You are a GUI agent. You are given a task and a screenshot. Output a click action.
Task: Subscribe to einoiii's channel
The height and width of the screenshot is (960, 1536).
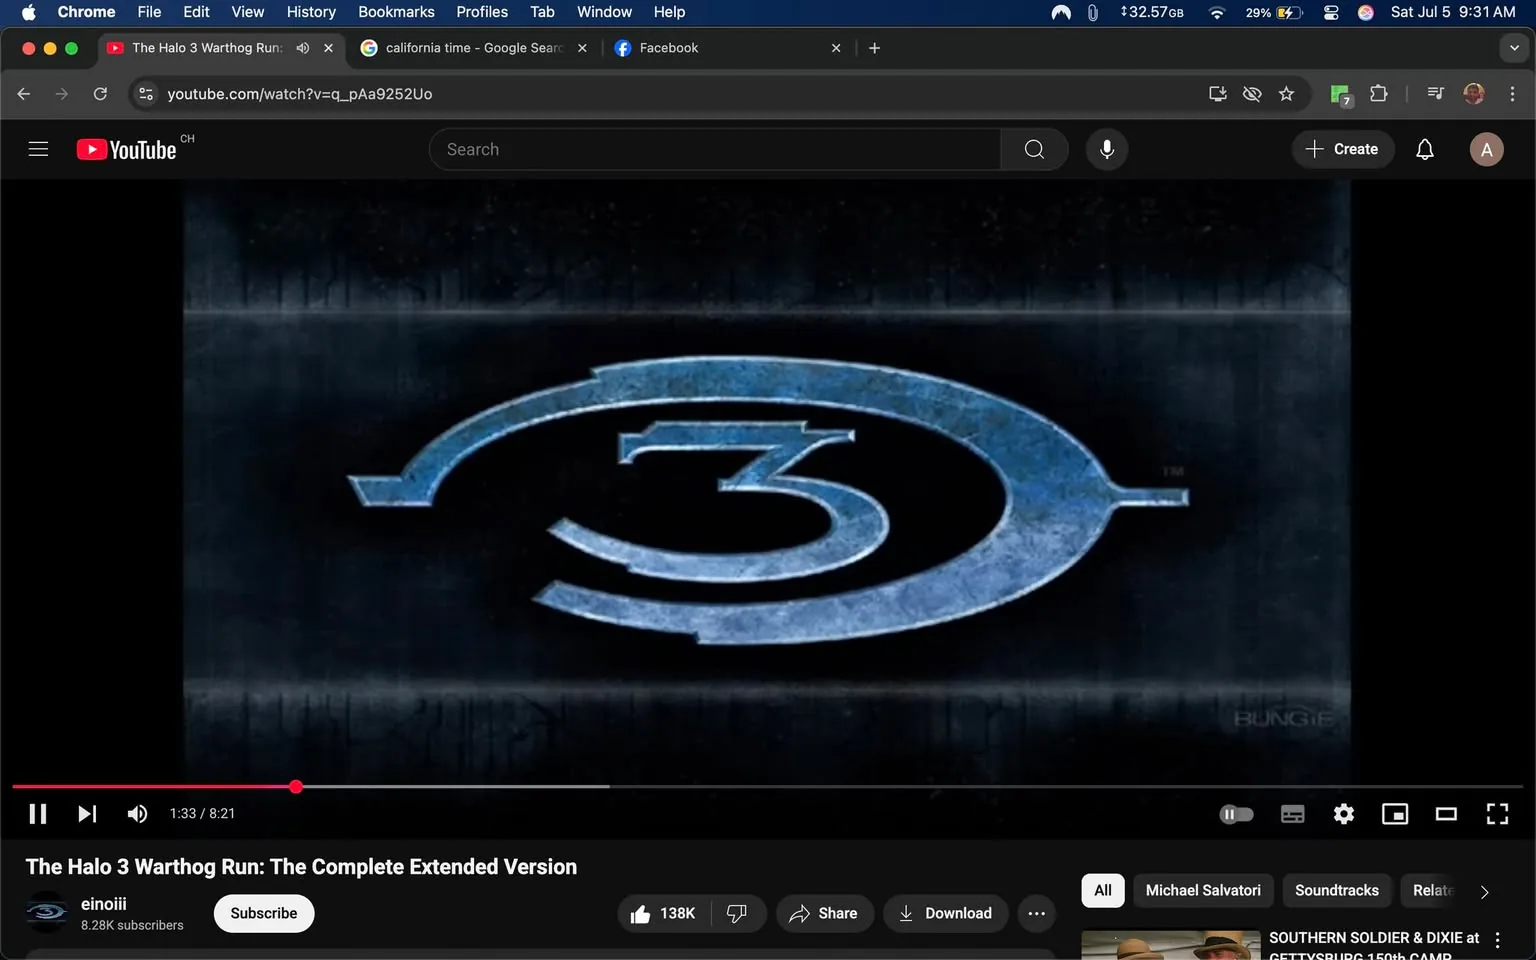coord(263,913)
